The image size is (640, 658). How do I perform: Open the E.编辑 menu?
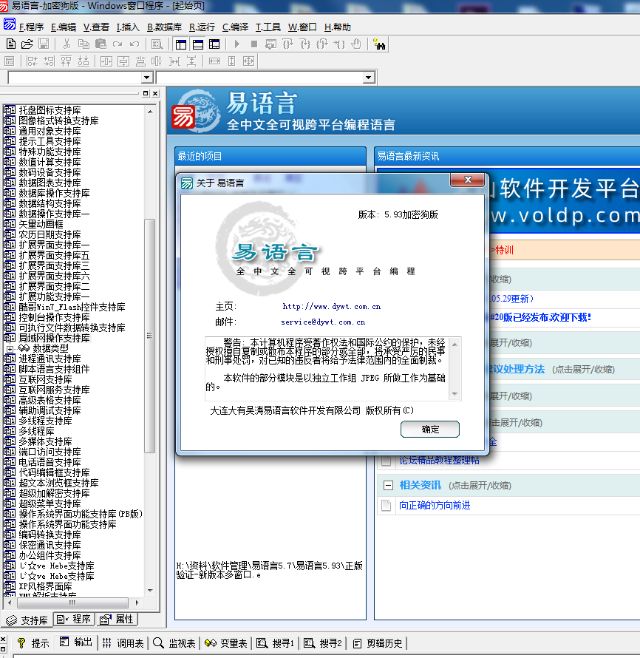coord(63,27)
